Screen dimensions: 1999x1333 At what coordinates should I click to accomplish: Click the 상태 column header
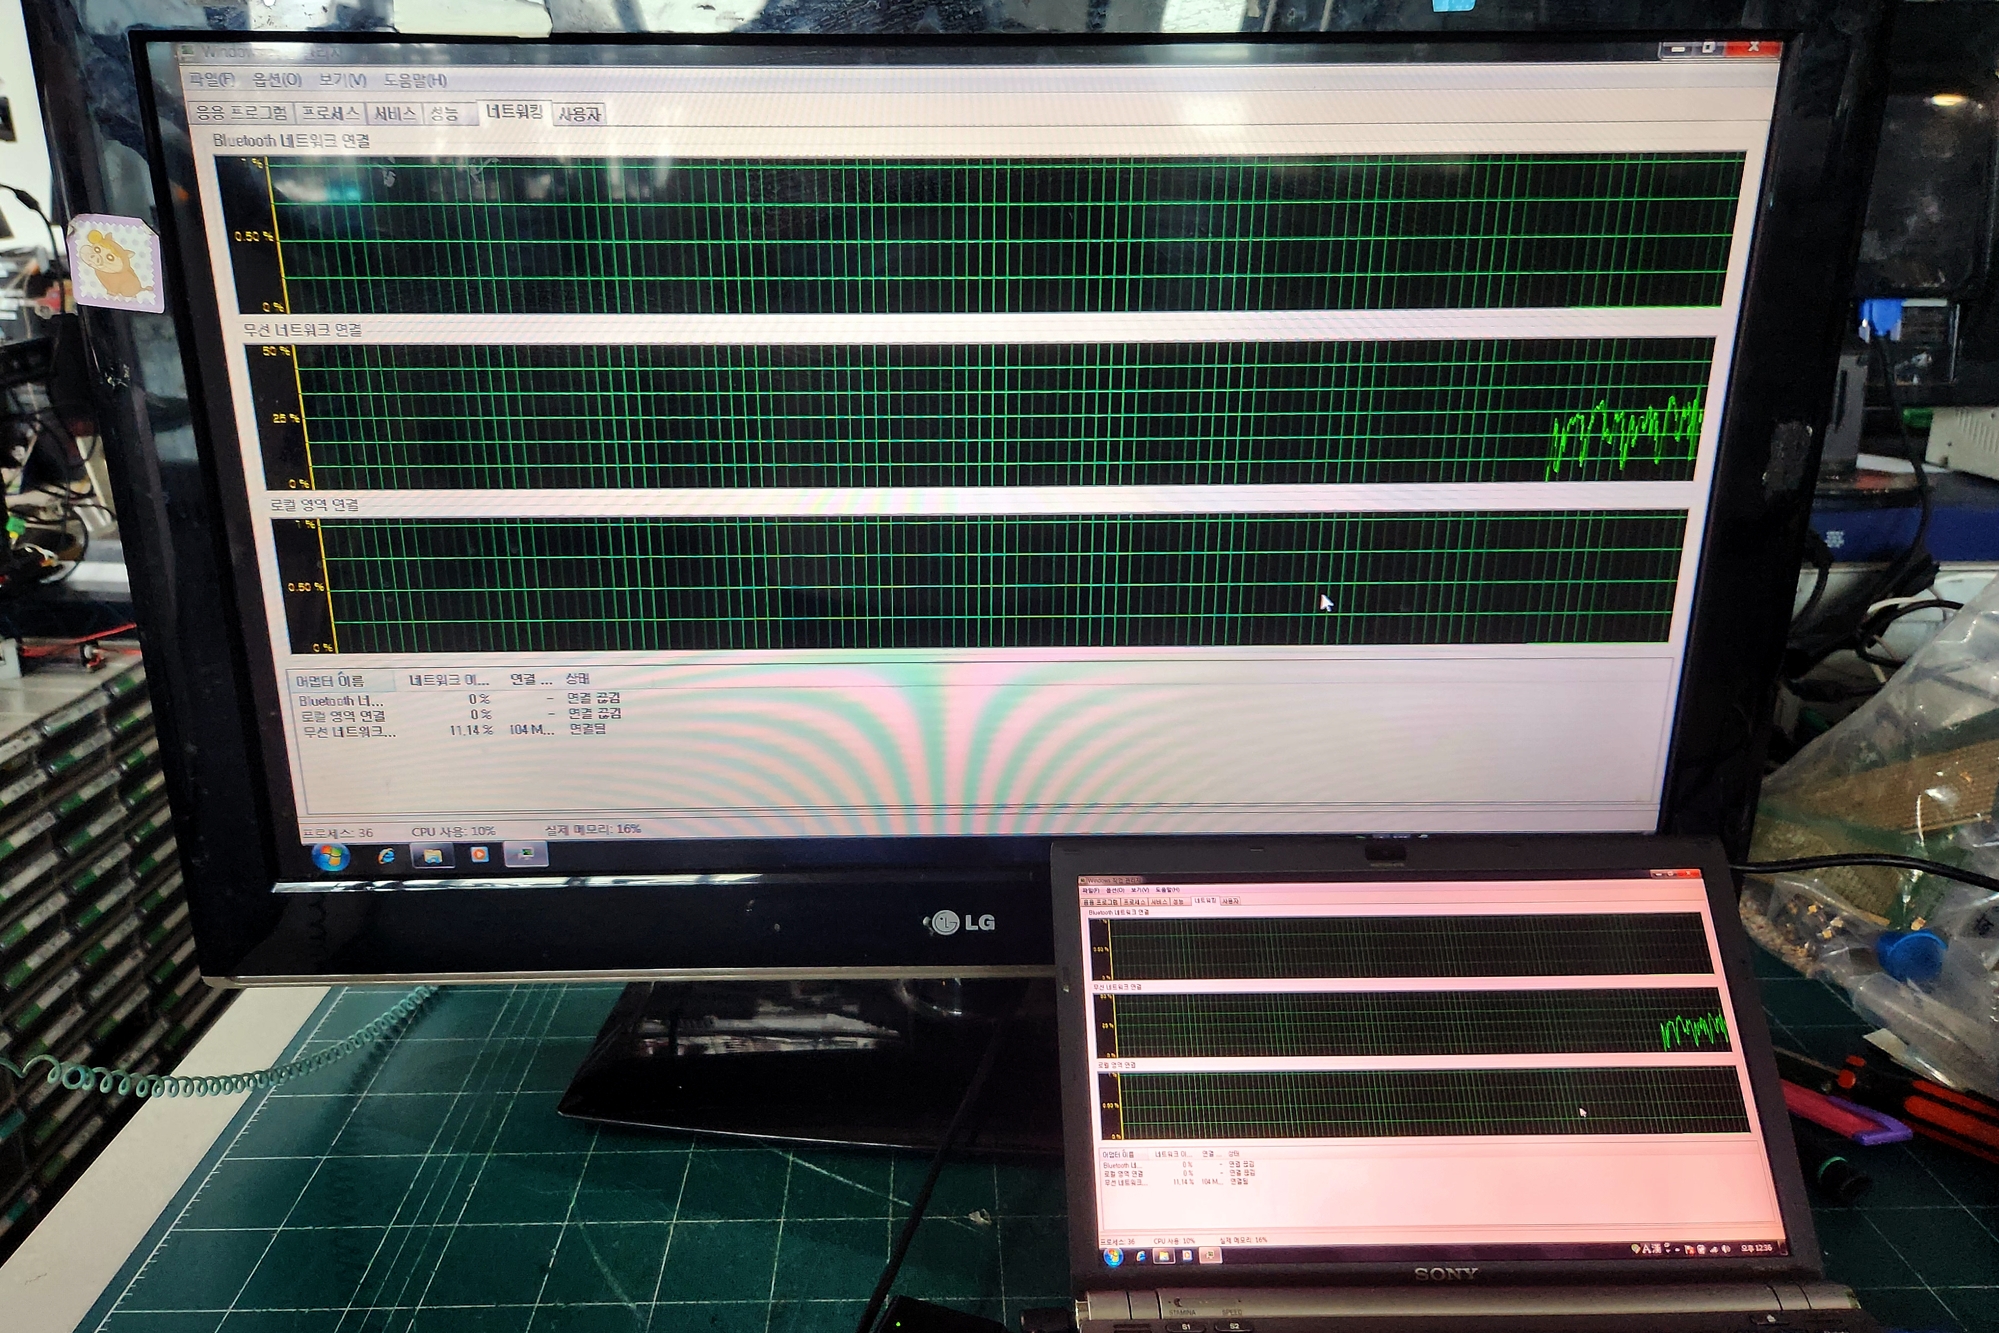click(578, 679)
